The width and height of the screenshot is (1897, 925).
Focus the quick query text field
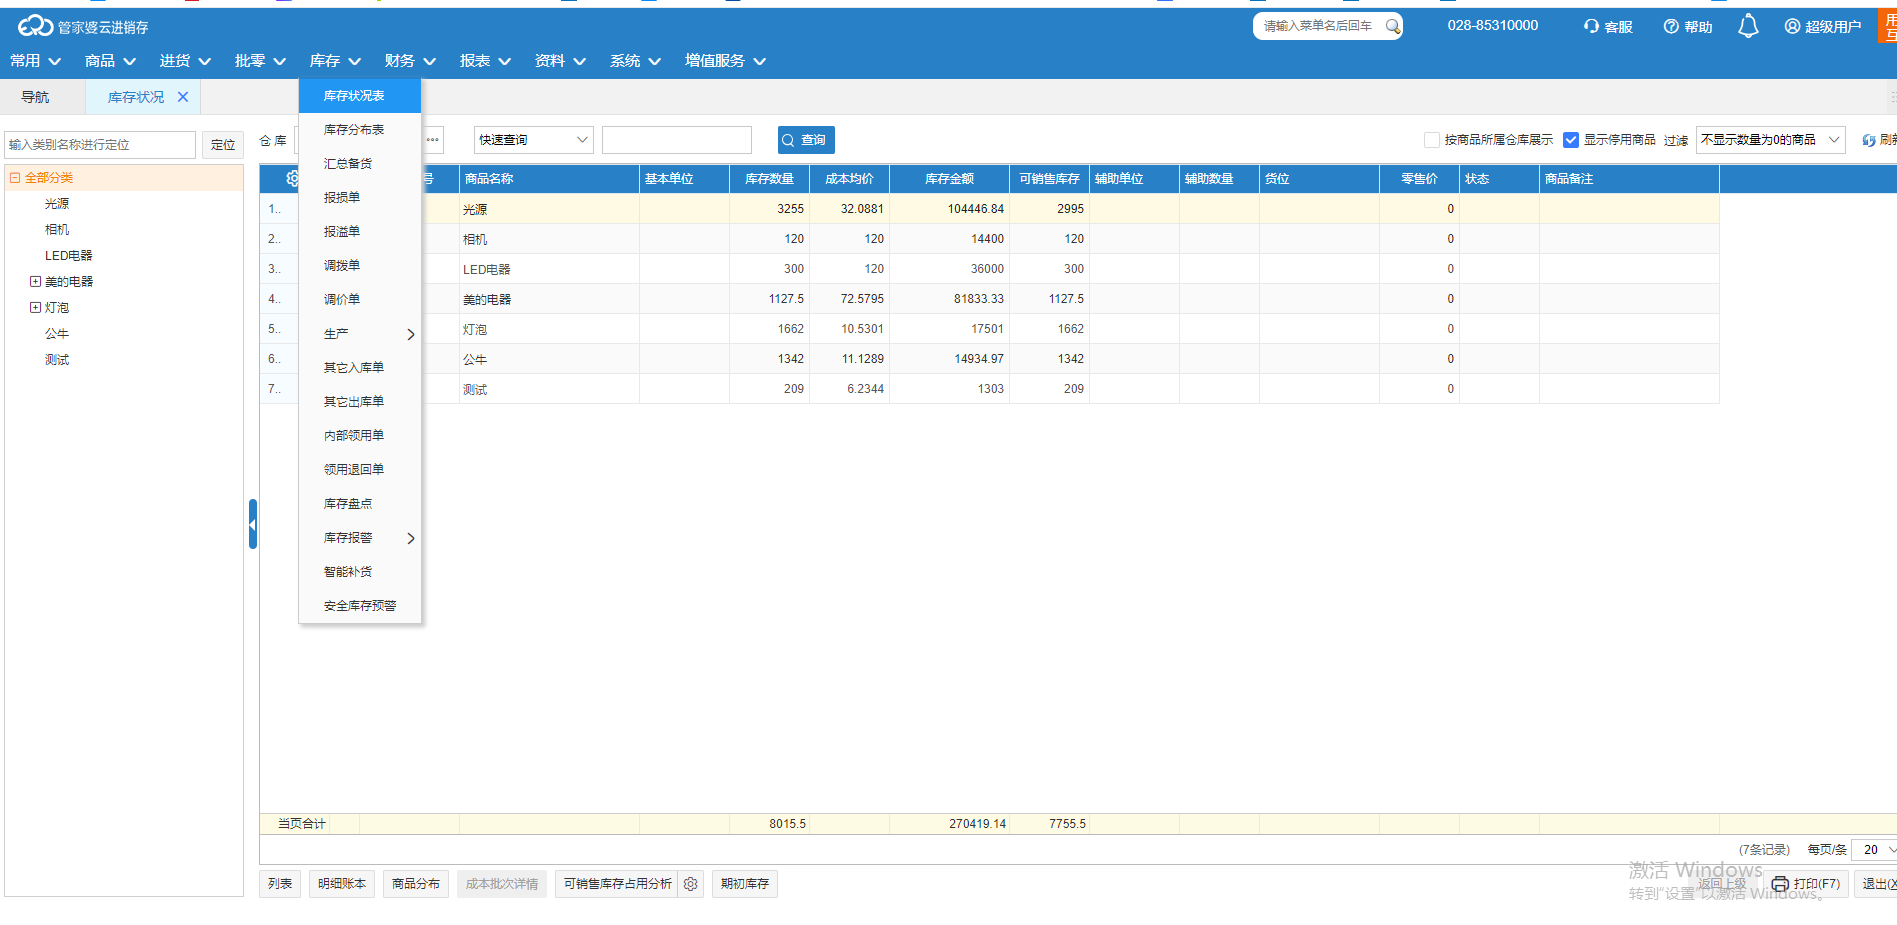pos(677,140)
